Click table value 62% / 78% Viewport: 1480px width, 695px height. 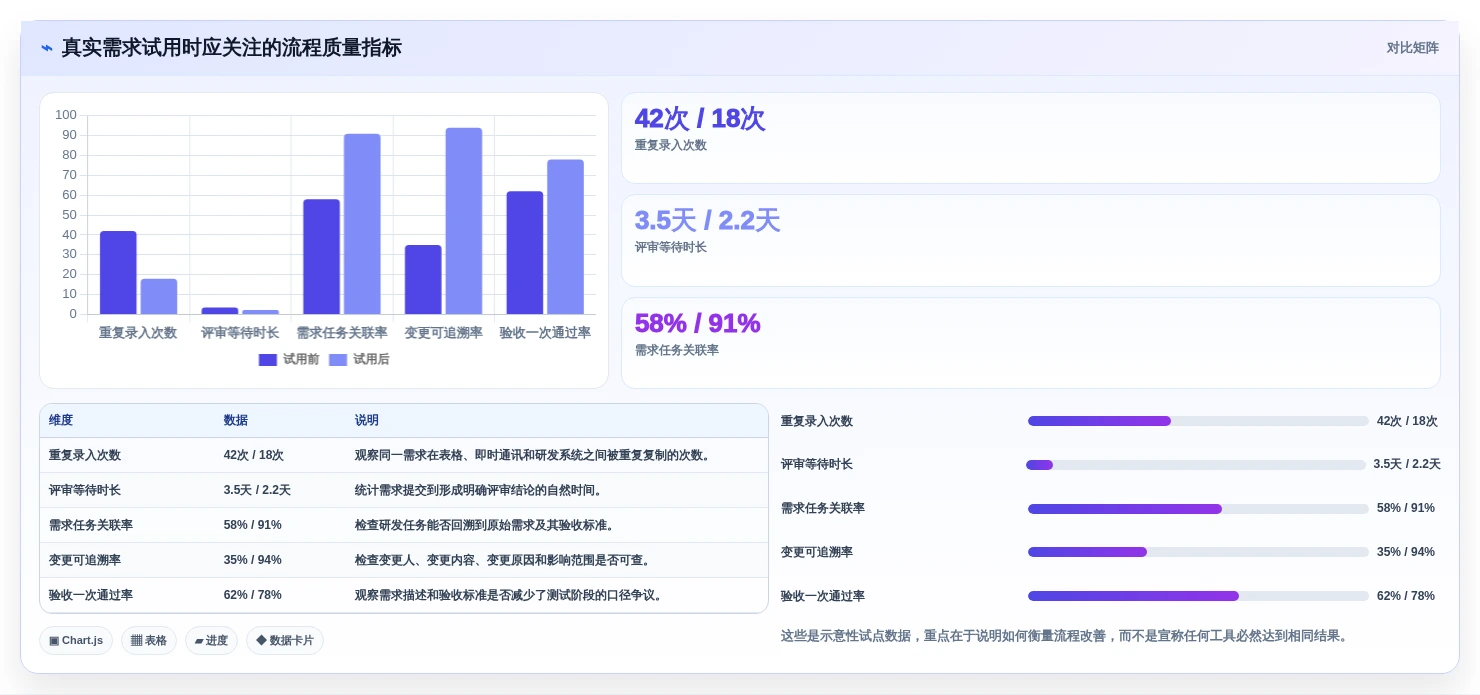tap(253, 595)
